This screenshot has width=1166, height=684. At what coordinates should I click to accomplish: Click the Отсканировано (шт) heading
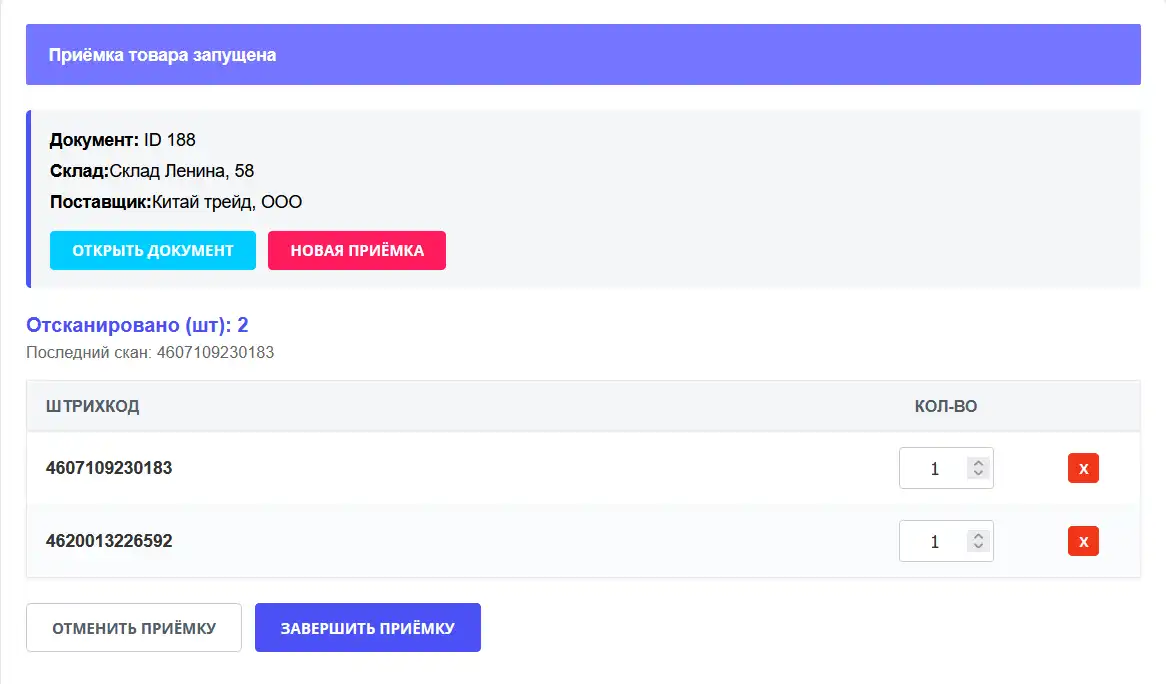point(137,325)
